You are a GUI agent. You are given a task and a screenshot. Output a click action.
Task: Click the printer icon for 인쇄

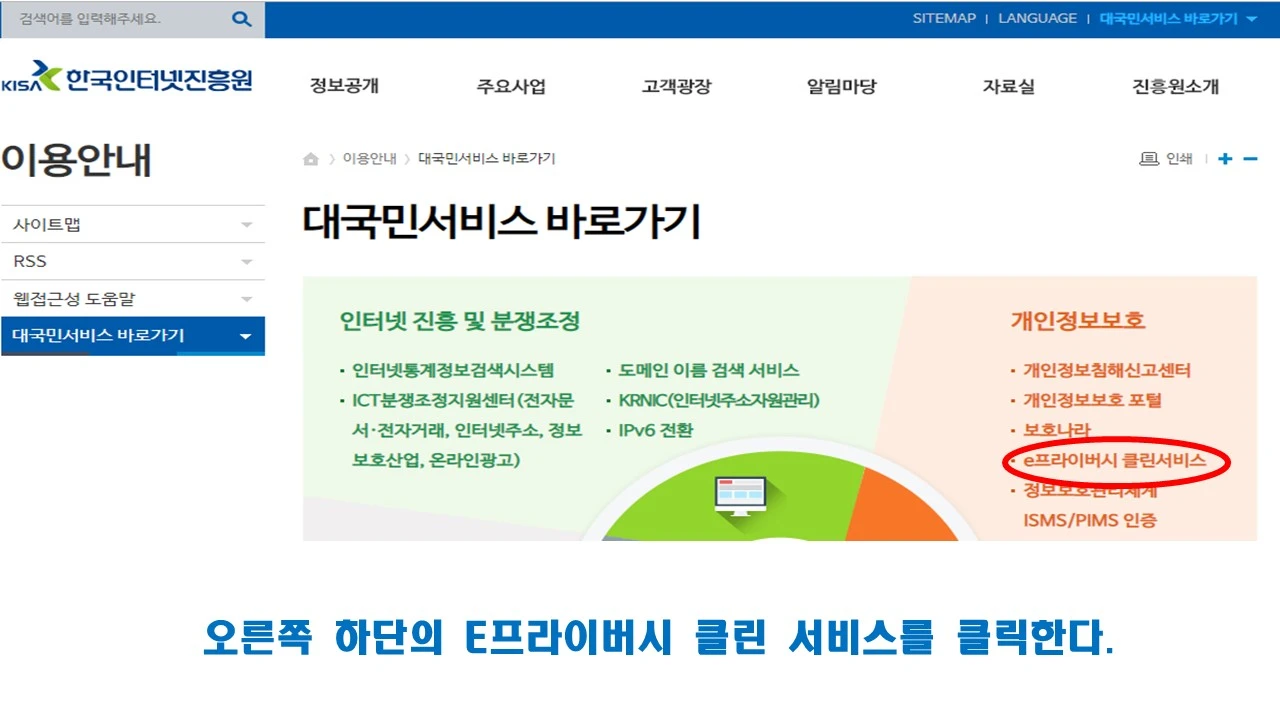(1149, 159)
